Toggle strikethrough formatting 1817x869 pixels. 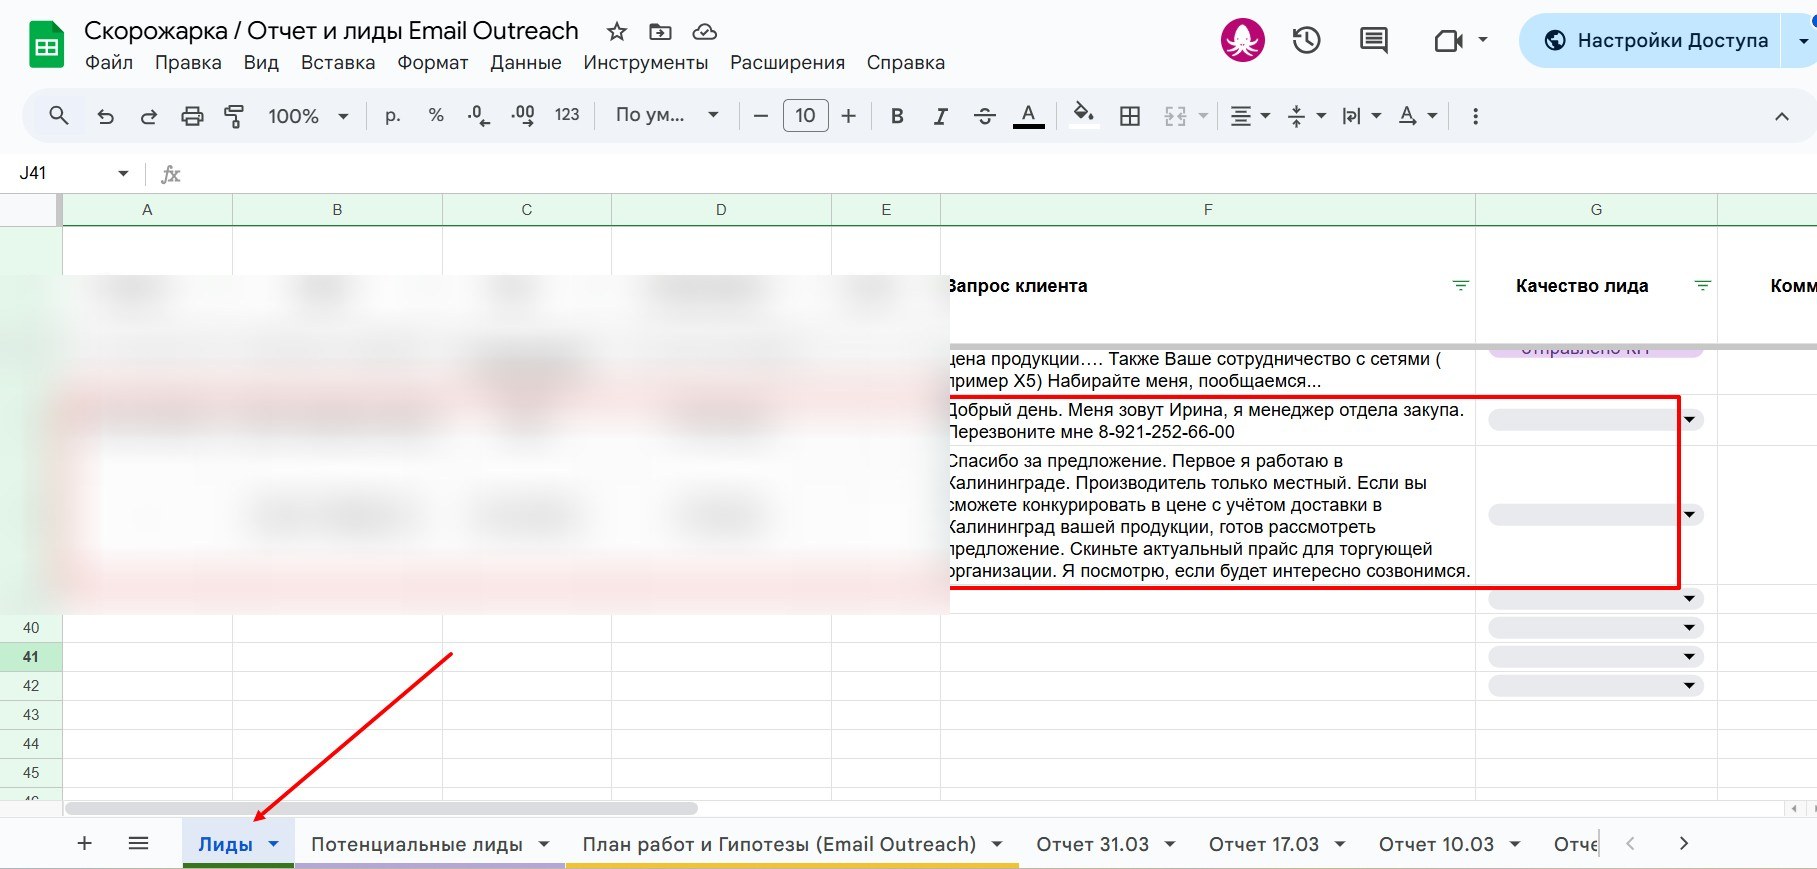point(984,116)
